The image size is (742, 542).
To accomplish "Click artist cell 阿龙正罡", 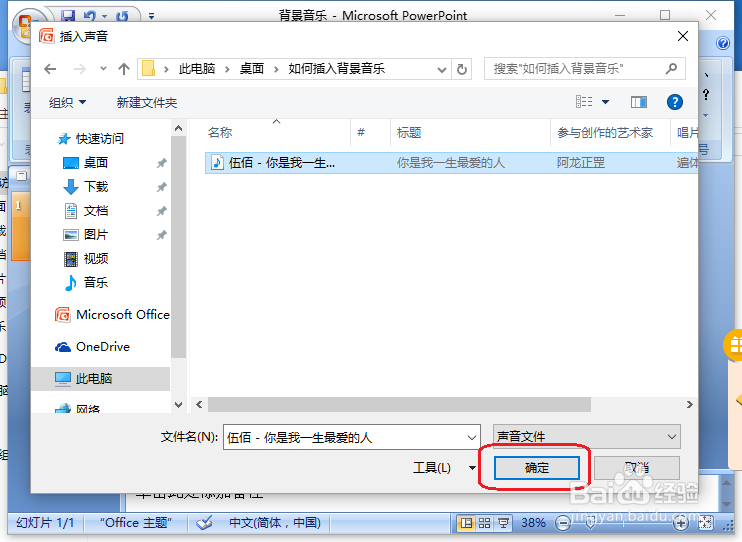I will click(x=581, y=163).
